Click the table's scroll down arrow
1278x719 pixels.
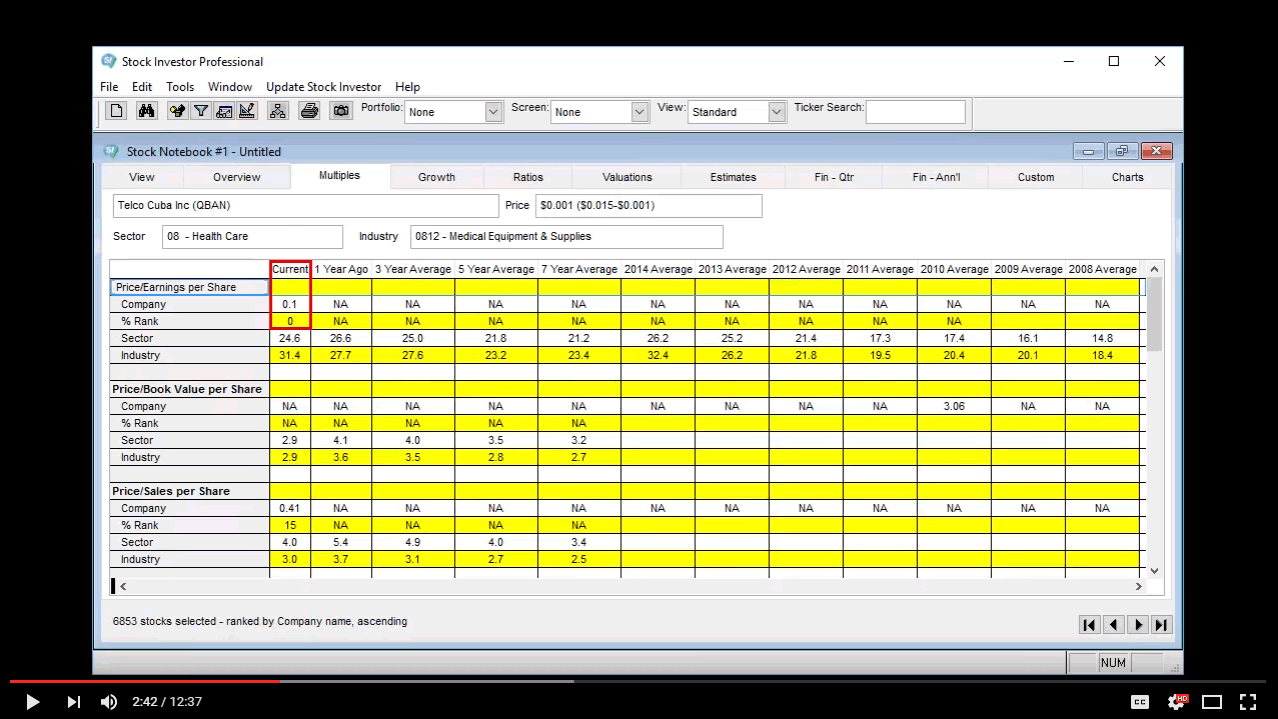1155,570
